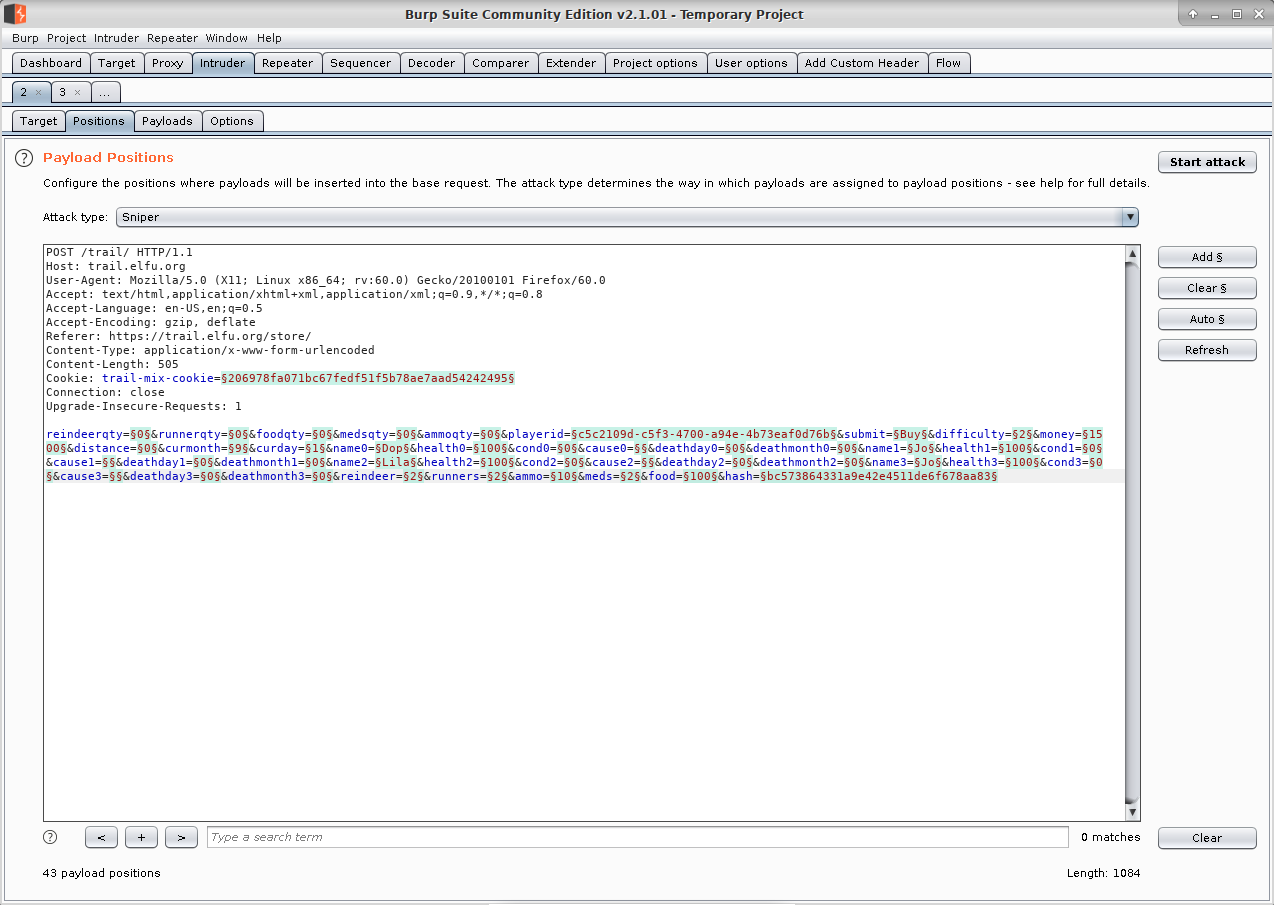Click the 'Content-Length: 505' line
The image size is (1274, 905).
pyautogui.click(x=112, y=364)
